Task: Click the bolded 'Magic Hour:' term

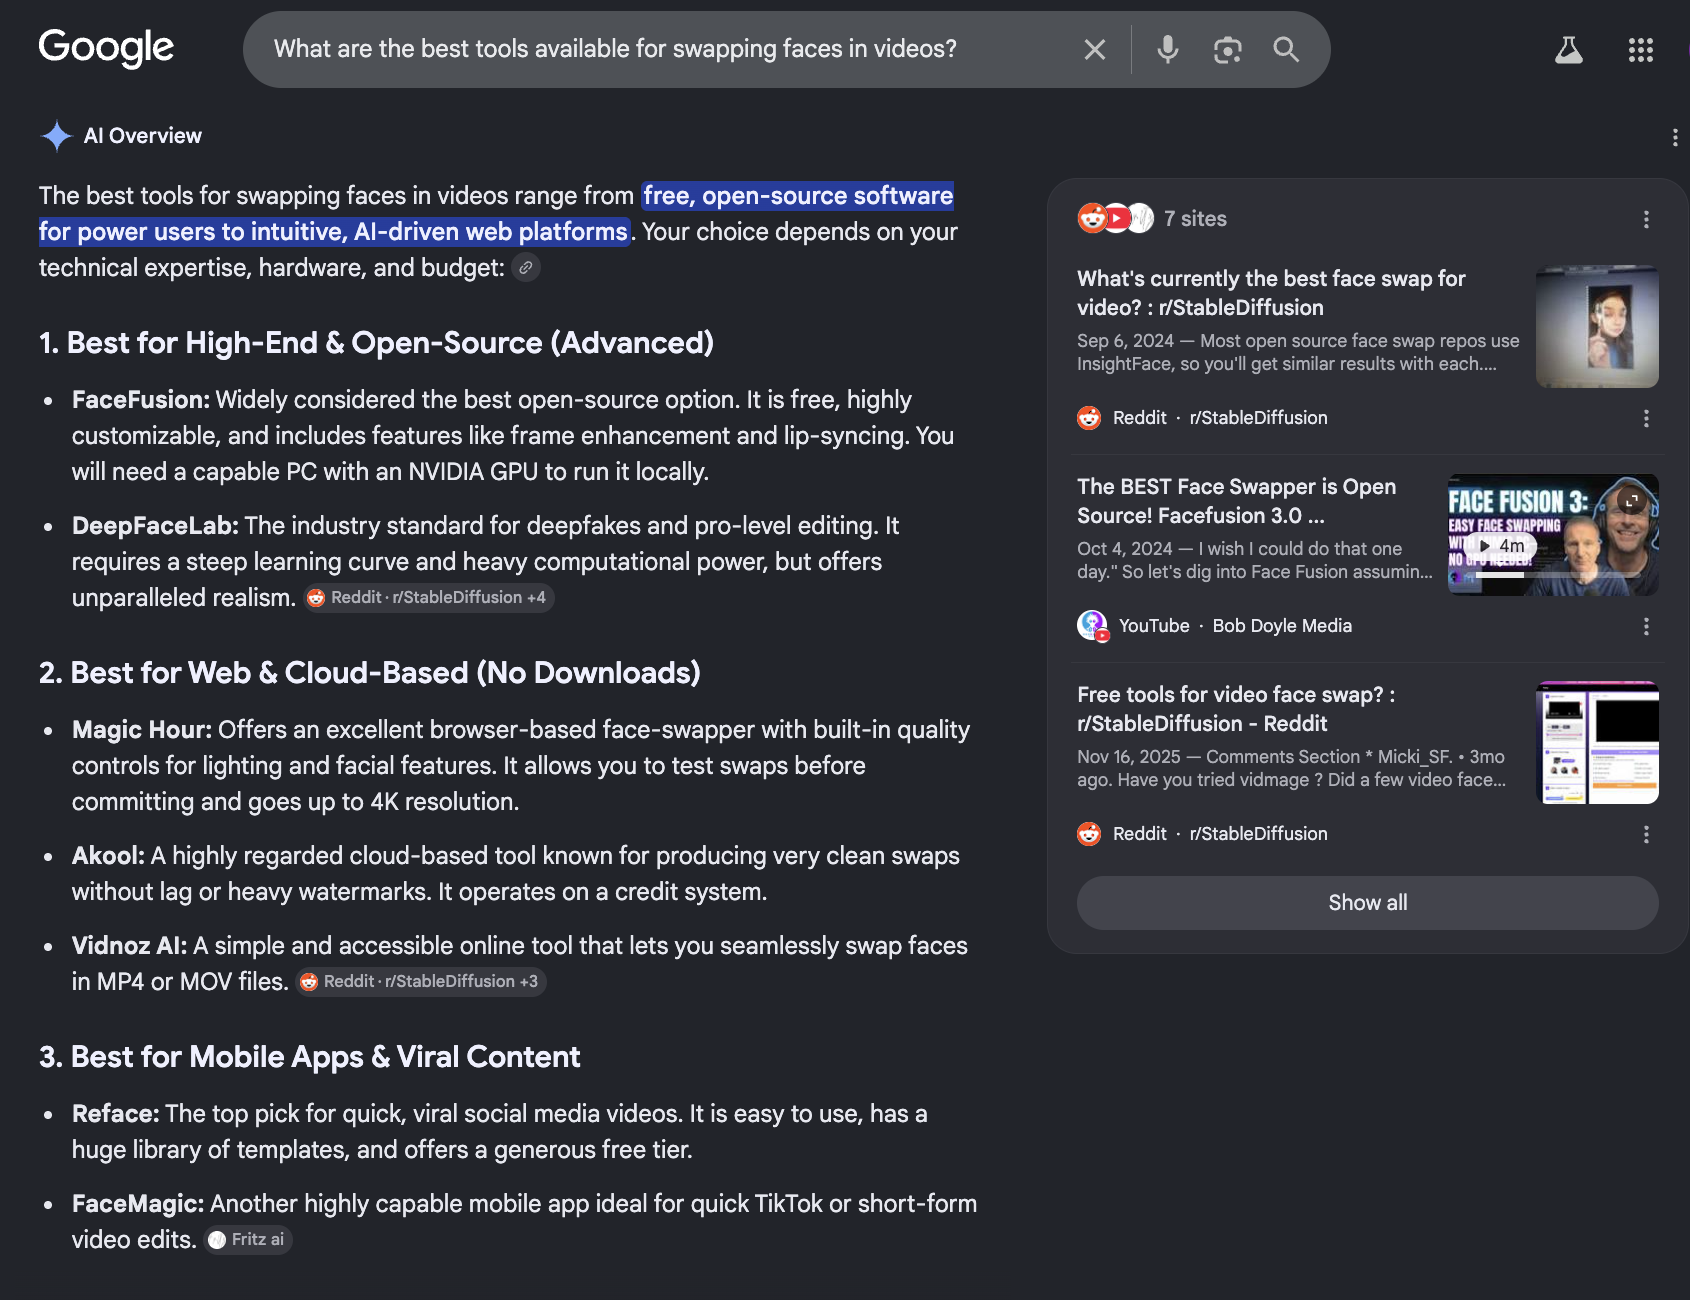Action: (x=142, y=730)
